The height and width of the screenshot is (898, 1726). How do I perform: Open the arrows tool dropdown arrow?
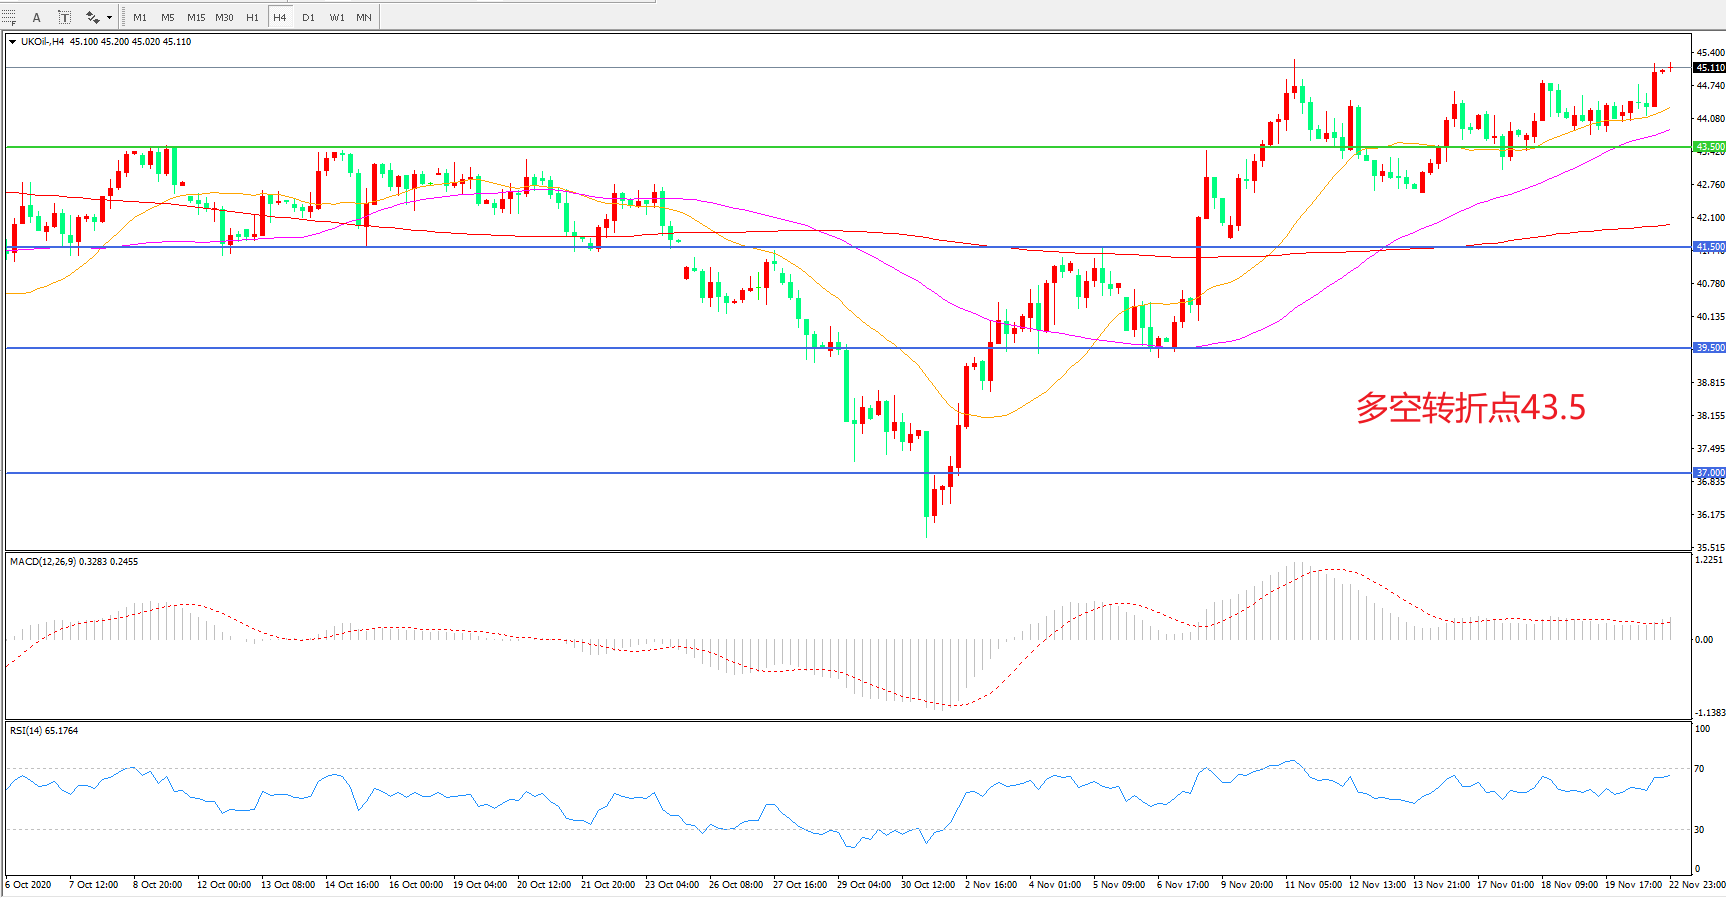pyautogui.click(x=109, y=17)
